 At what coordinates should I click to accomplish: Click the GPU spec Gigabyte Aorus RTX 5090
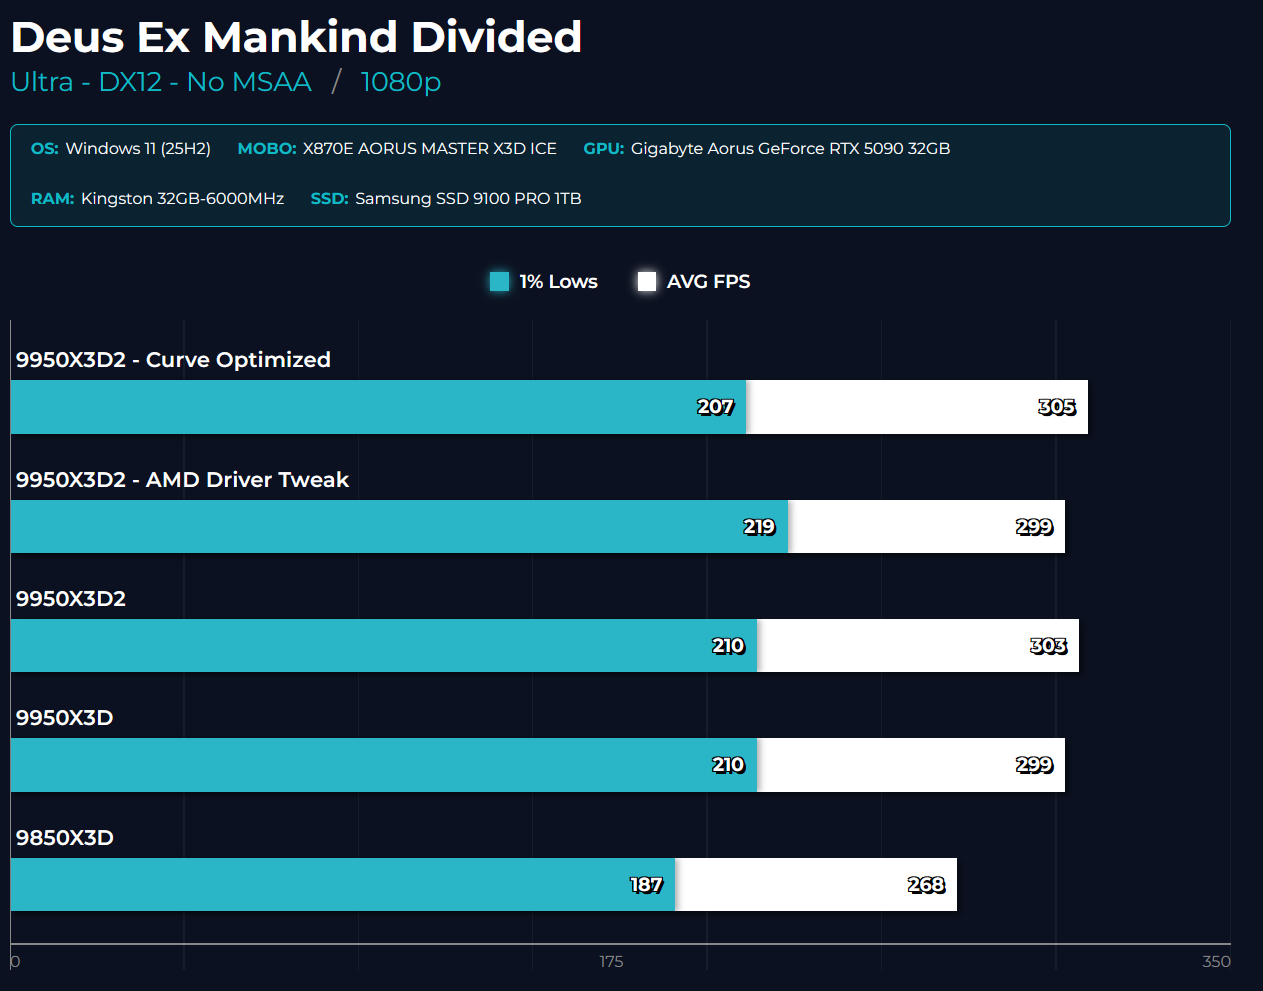click(x=790, y=149)
